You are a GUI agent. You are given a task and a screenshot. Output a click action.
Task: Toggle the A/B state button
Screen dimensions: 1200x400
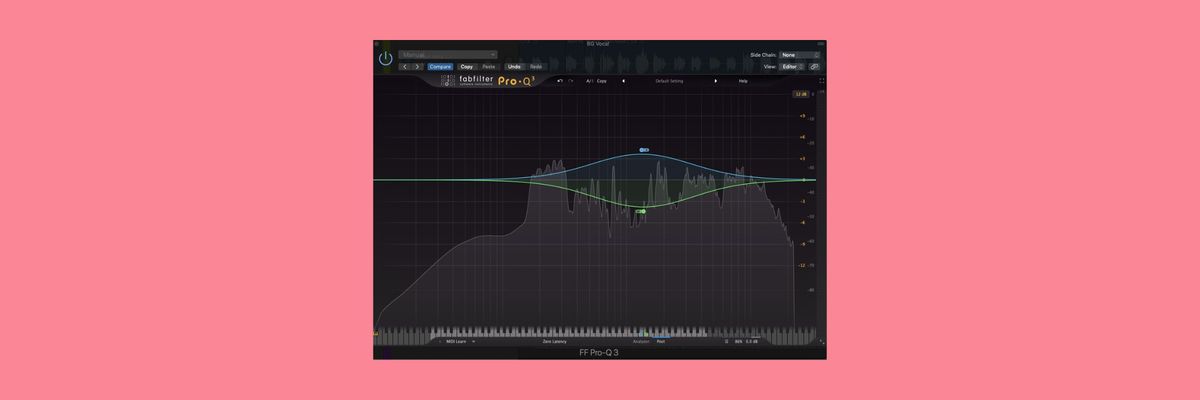589,81
